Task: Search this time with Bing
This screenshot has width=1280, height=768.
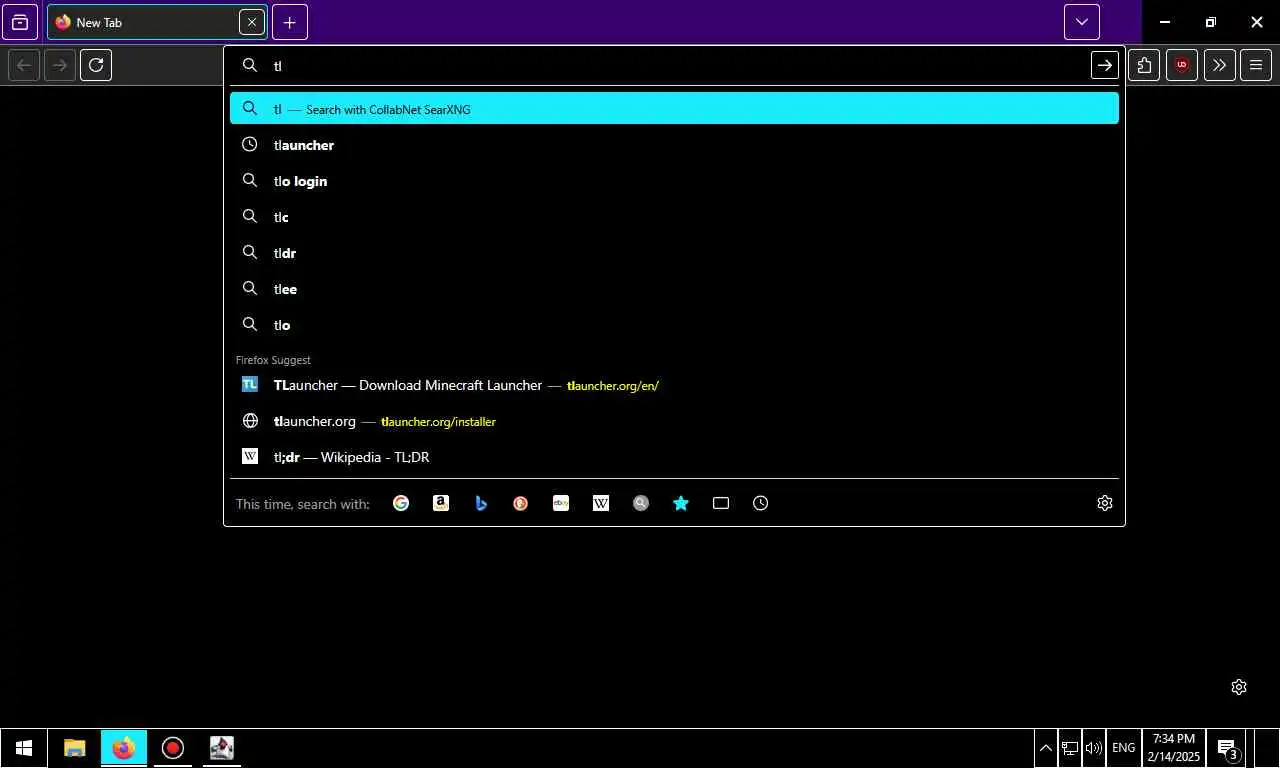Action: [x=481, y=503]
